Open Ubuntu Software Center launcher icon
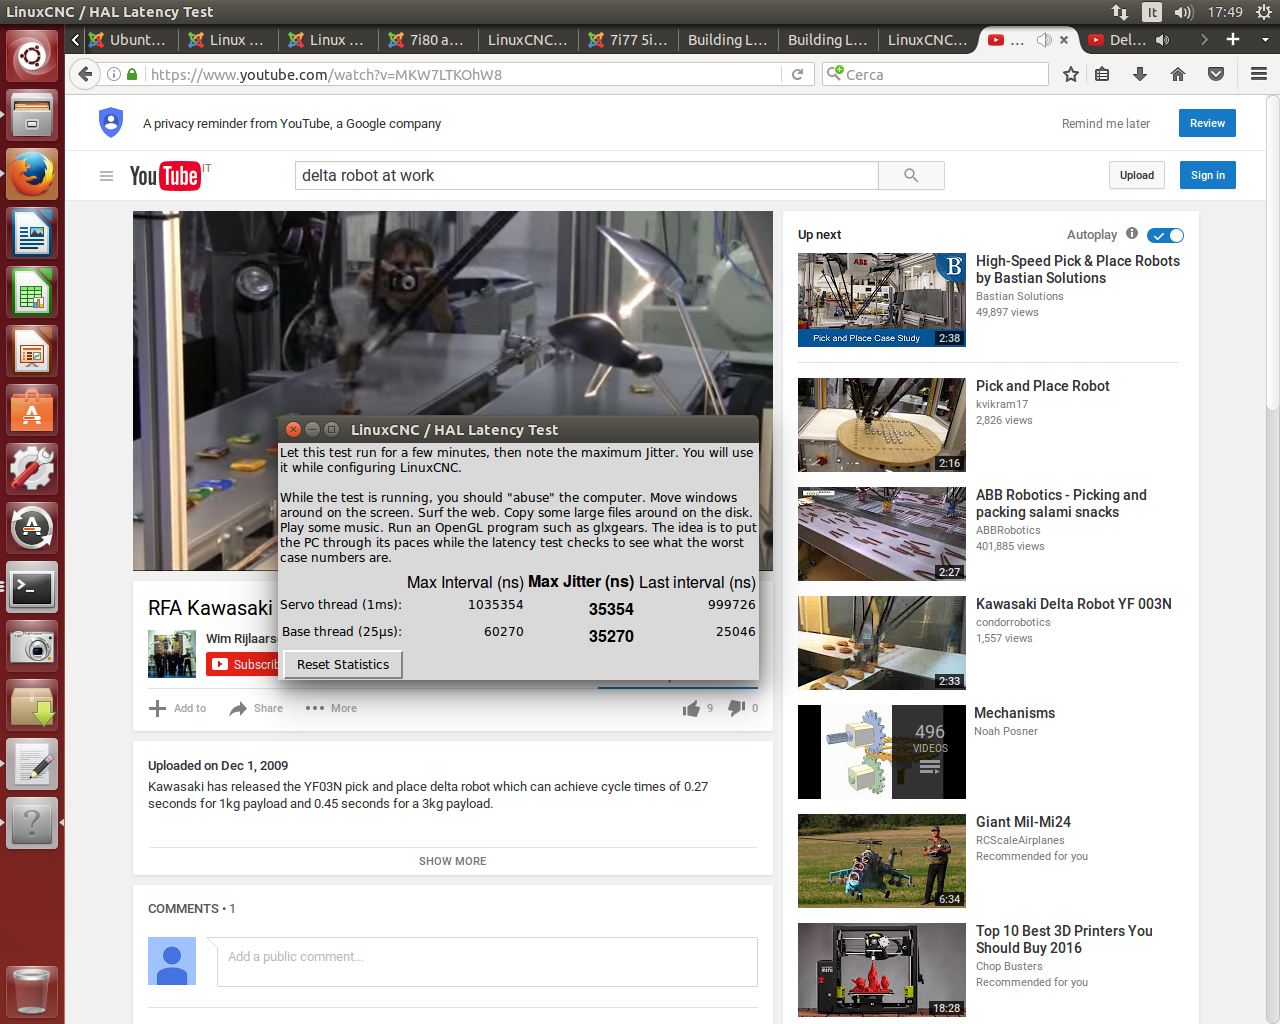The height and width of the screenshot is (1024, 1280). (x=32, y=411)
